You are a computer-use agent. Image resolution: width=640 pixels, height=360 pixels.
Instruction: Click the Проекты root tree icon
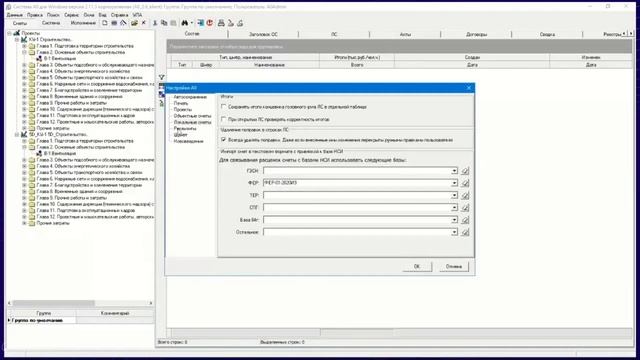[x=17, y=33]
